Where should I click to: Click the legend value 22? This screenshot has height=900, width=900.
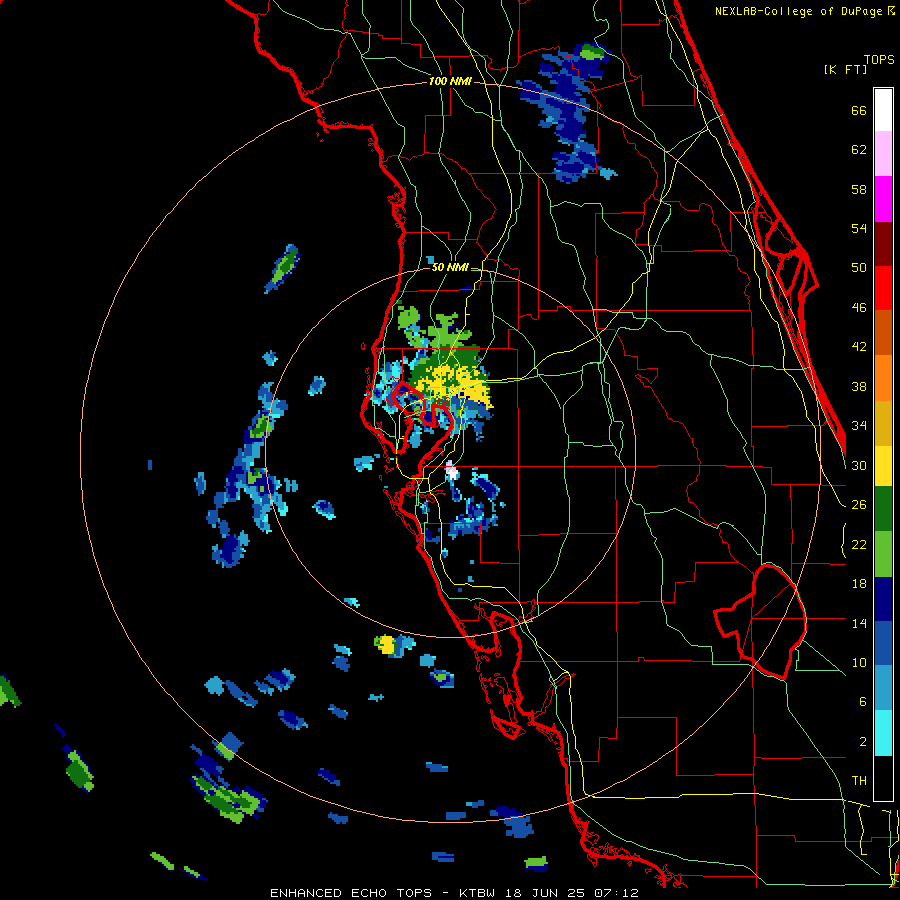point(859,544)
